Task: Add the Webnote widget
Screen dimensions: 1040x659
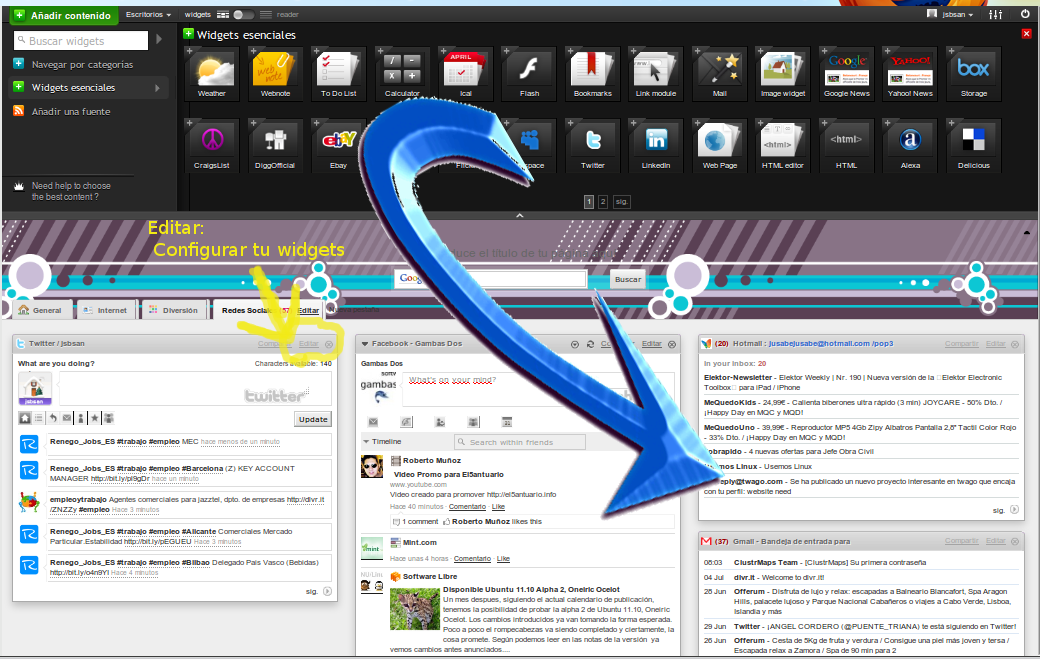Action: pyautogui.click(x=275, y=74)
